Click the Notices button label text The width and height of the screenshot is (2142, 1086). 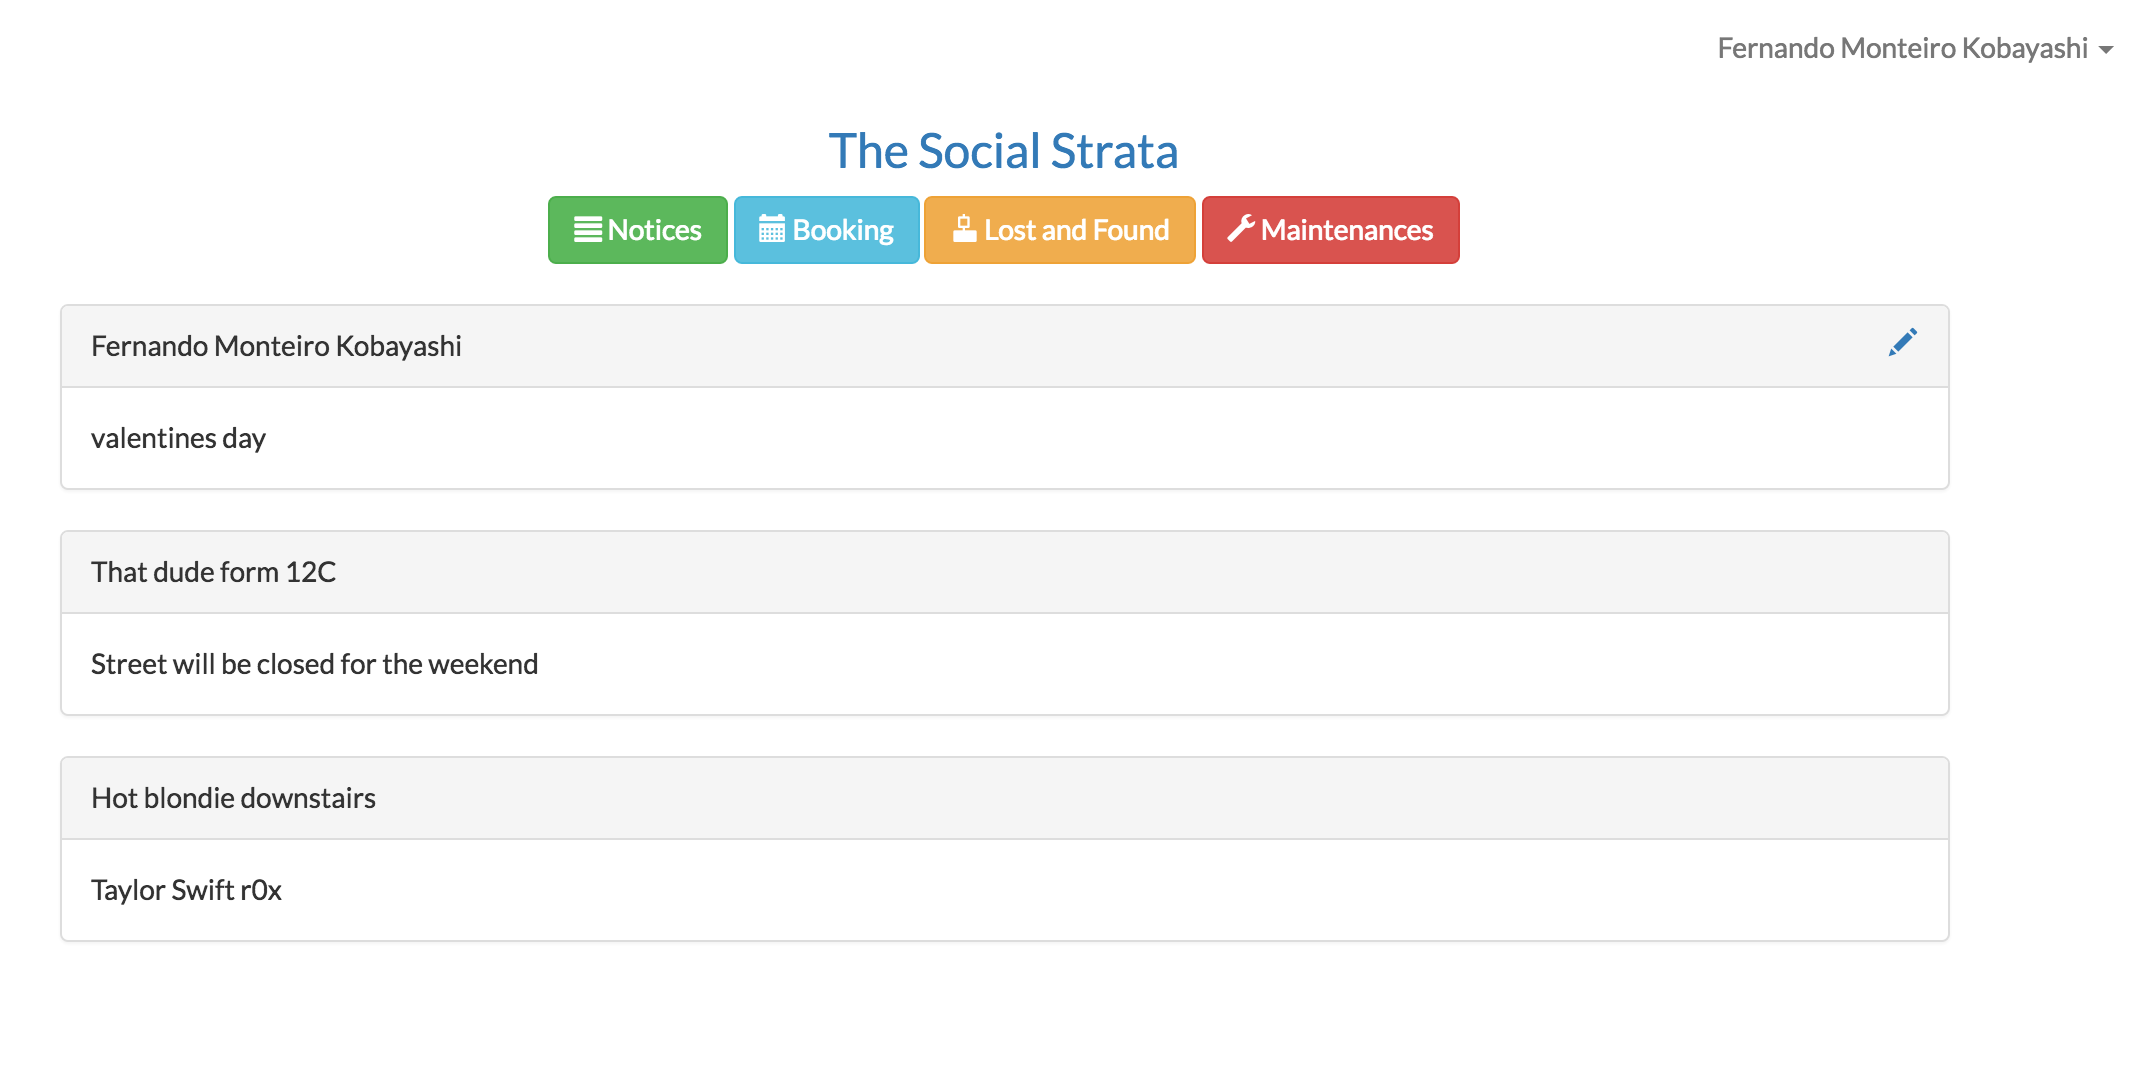click(x=654, y=230)
